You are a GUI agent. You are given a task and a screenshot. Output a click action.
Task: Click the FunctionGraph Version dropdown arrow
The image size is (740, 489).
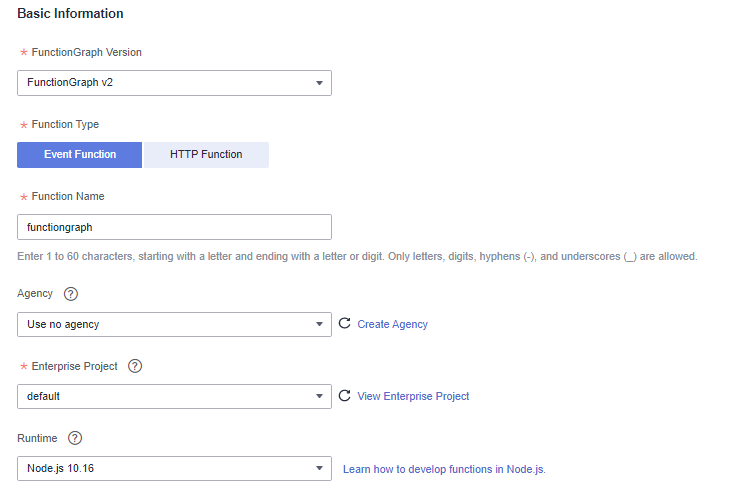click(x=319, y=83)
